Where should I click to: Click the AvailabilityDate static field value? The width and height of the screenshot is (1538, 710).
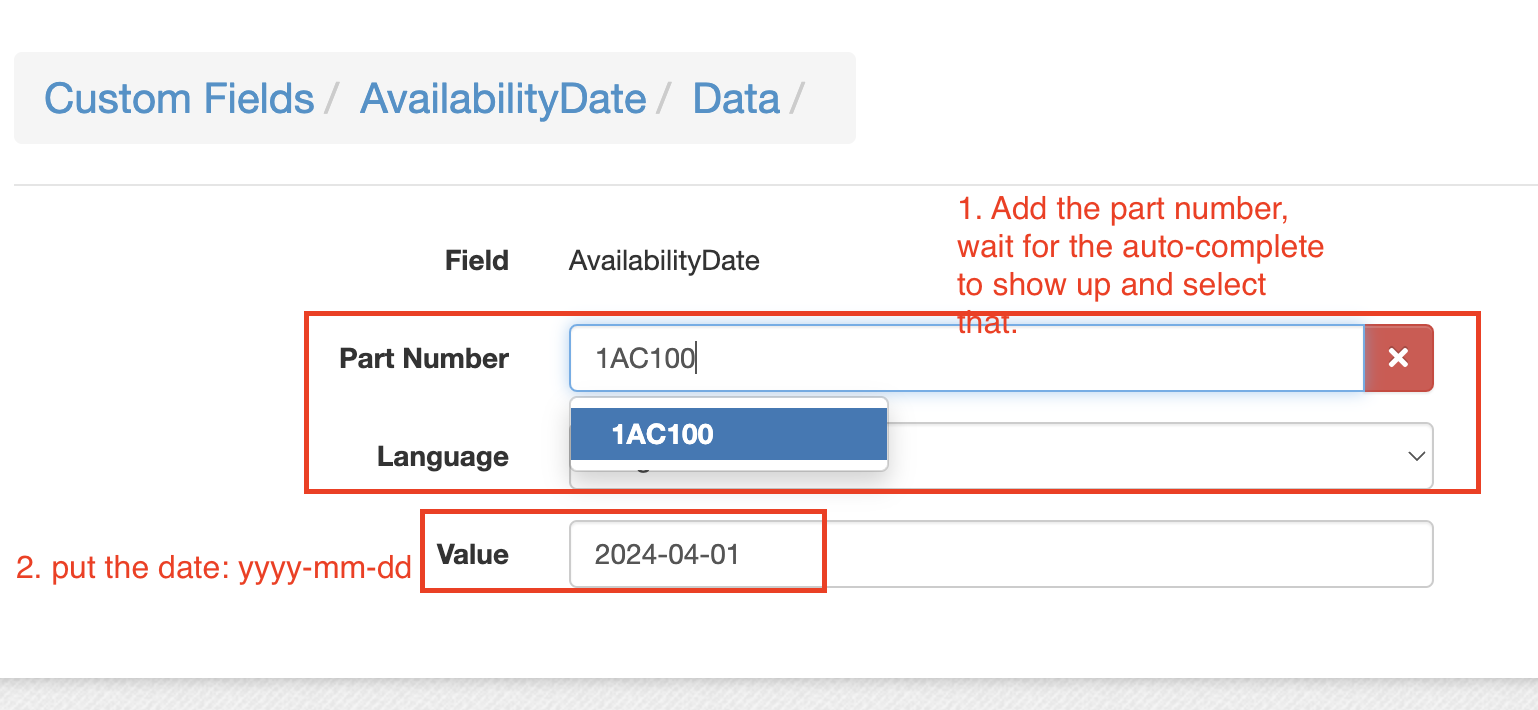pos(664,261)
